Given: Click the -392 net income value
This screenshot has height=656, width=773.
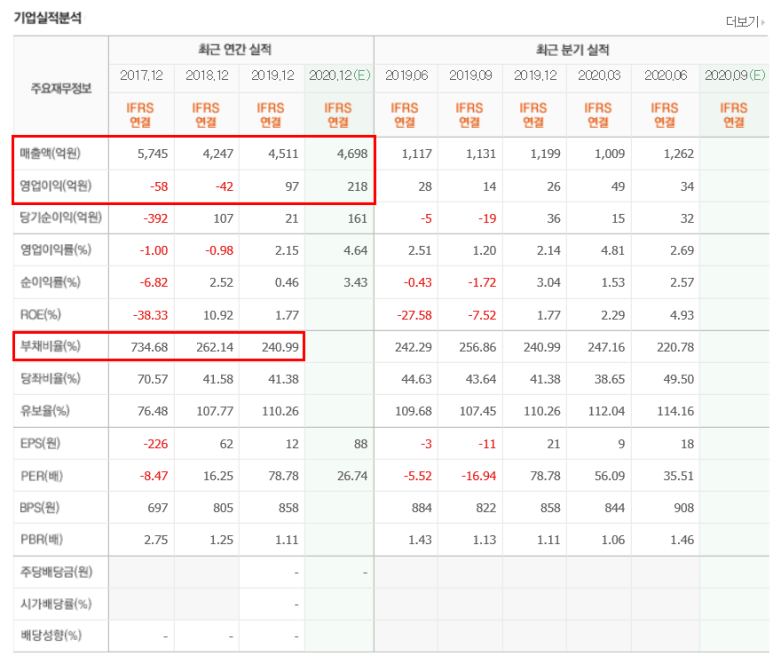Looking at the screenshot, I should coord(155,219).
